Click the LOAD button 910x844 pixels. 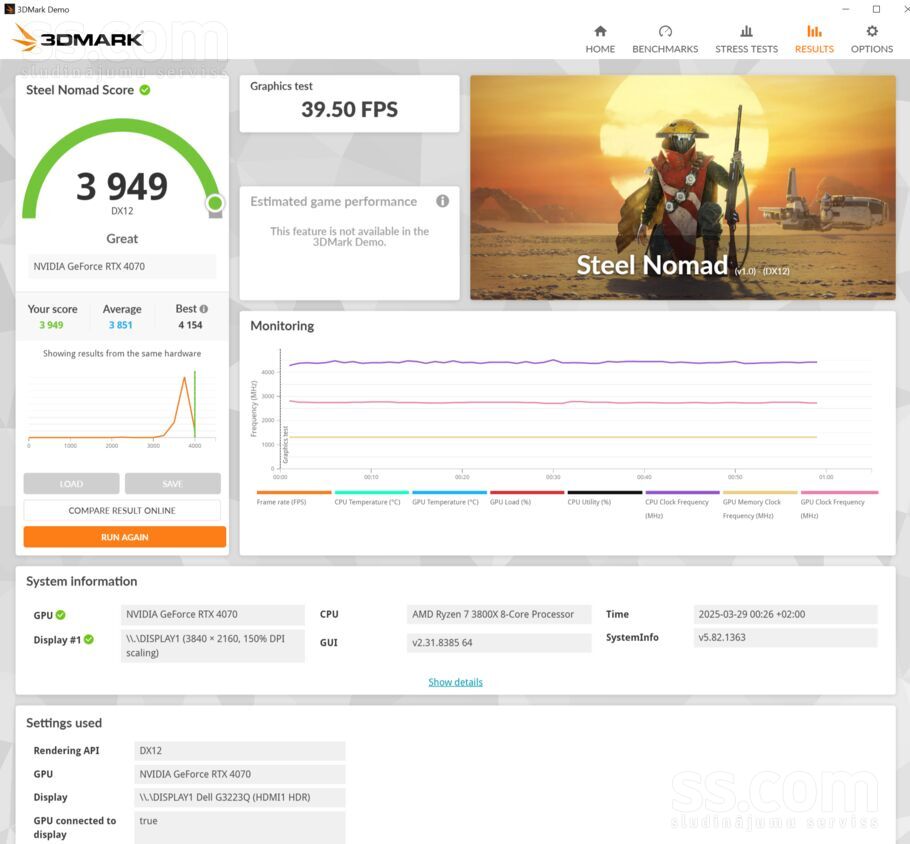(71, 484)
